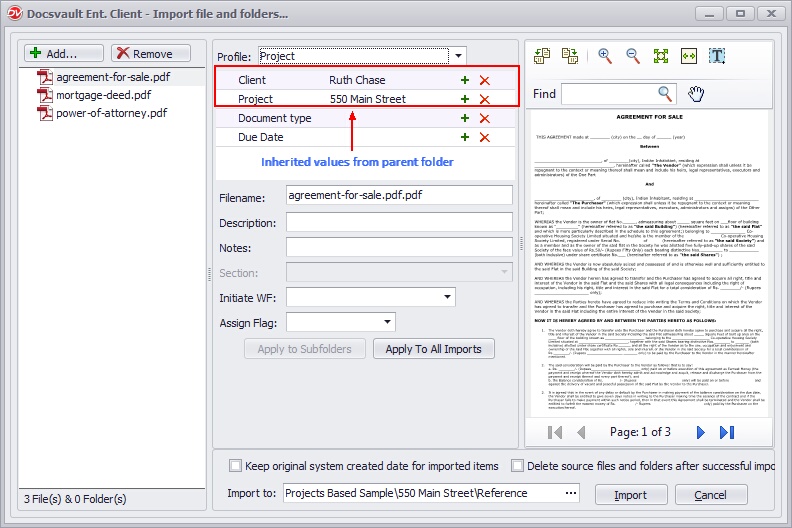
Task: Jump to last preview page
Action: 727,432
